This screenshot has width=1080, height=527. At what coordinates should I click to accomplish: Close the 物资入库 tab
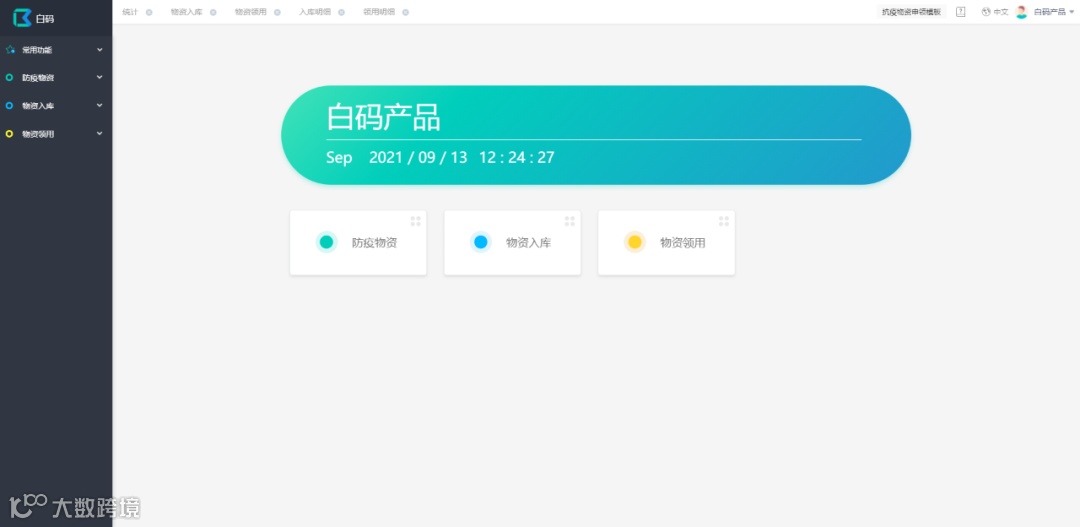(213, 12)
